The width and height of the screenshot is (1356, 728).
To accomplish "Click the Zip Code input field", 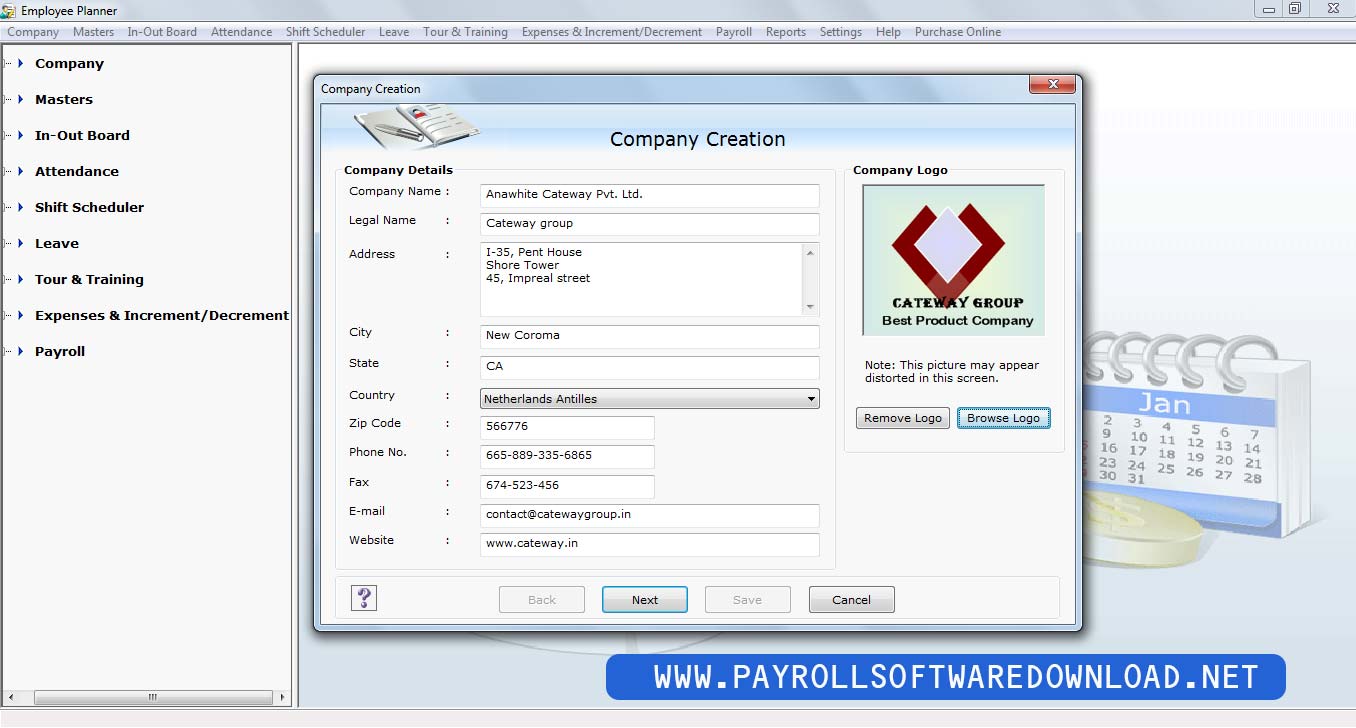I will click(568, 427).
